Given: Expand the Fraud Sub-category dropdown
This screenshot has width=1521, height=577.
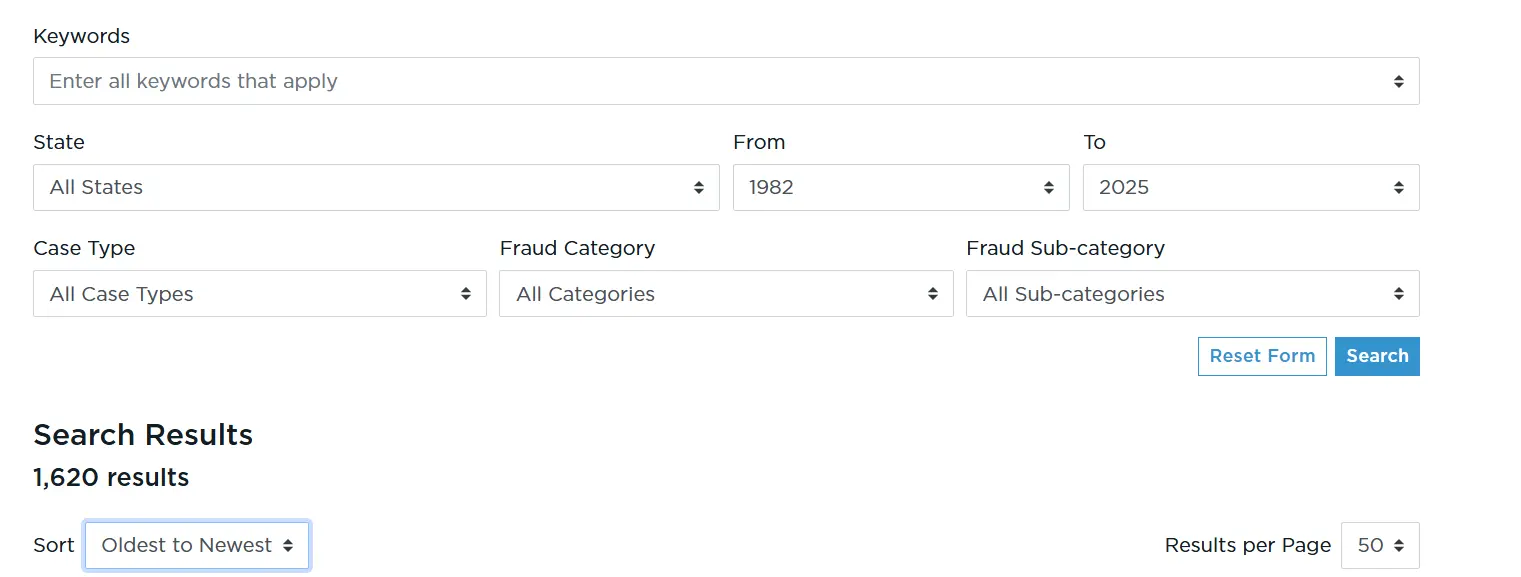Looking at the screenshot, I should point(1182,294).
